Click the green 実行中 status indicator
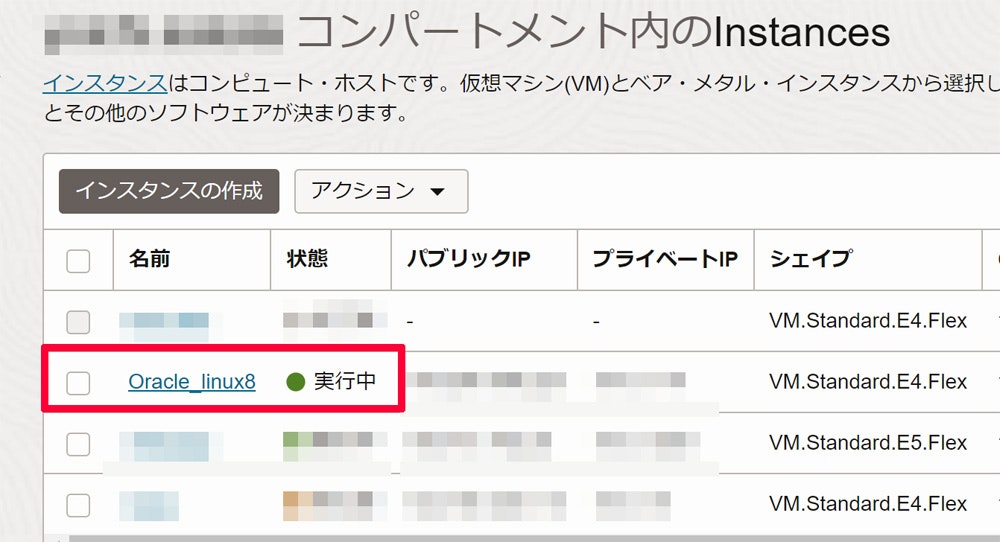Viewport: 1000px width, 542px height. point(296,382)
